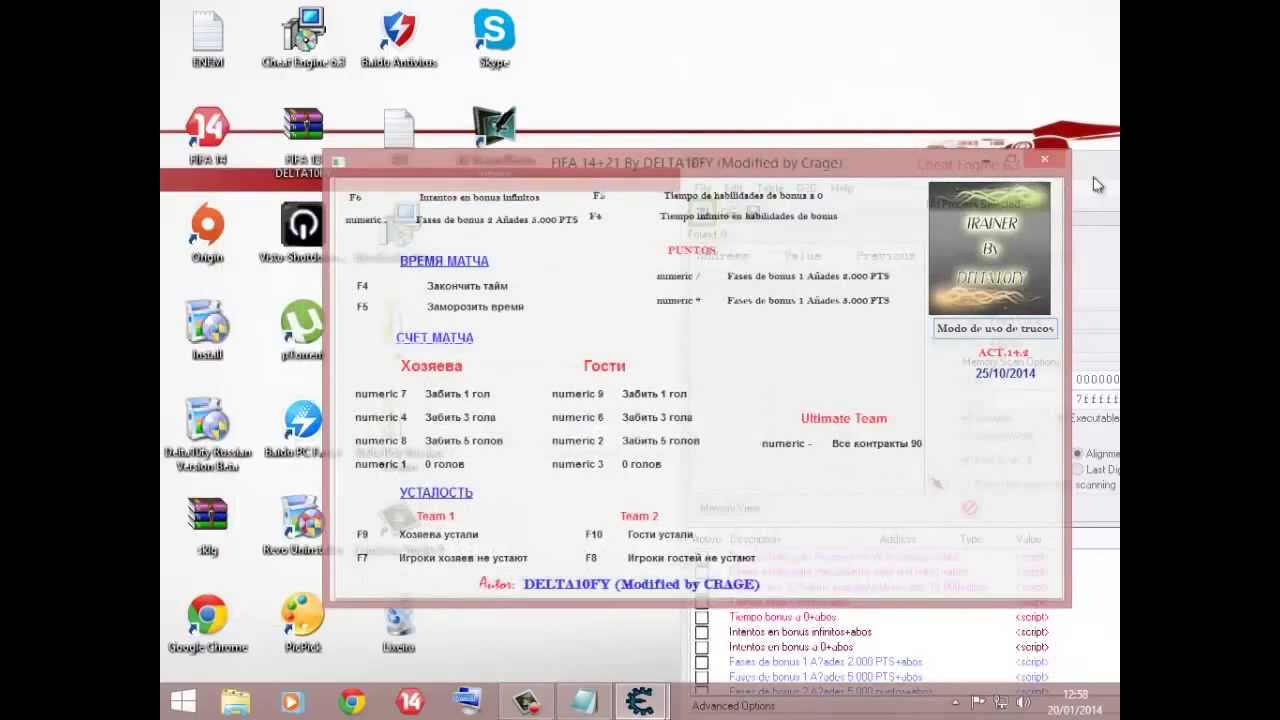The image size is (1280, 720).
Task: Click the 'Хозяева устали' F9 entry
Action: point(439,535)
